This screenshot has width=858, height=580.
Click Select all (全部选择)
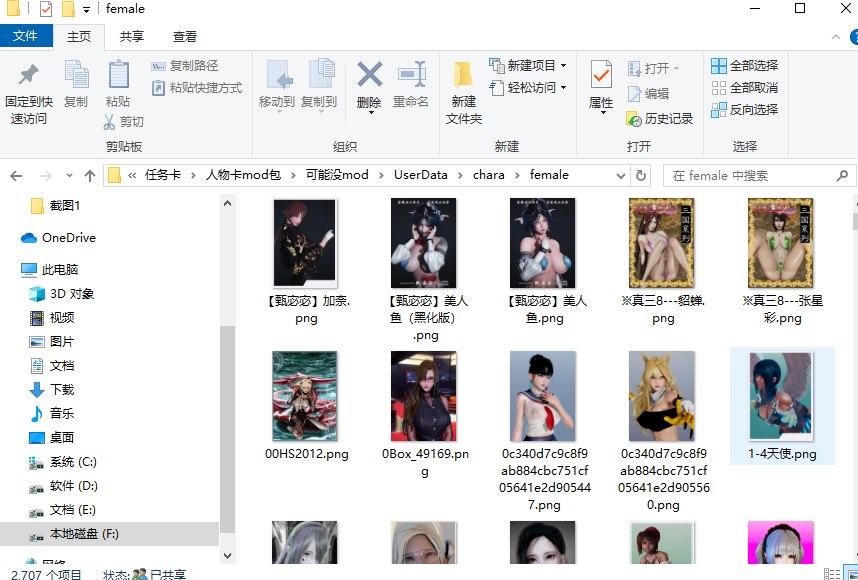pyautogui.click(x=744, y=66)
